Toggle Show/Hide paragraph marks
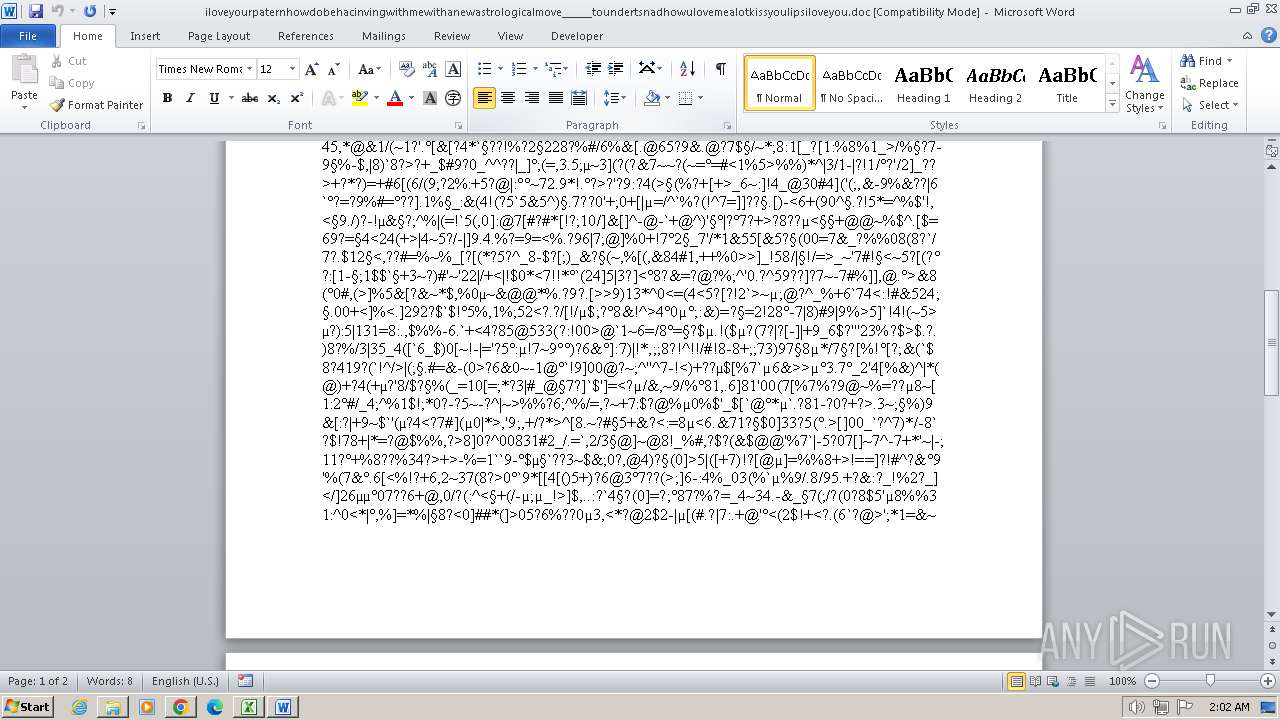1280x720 pixels. coord(720,69)
